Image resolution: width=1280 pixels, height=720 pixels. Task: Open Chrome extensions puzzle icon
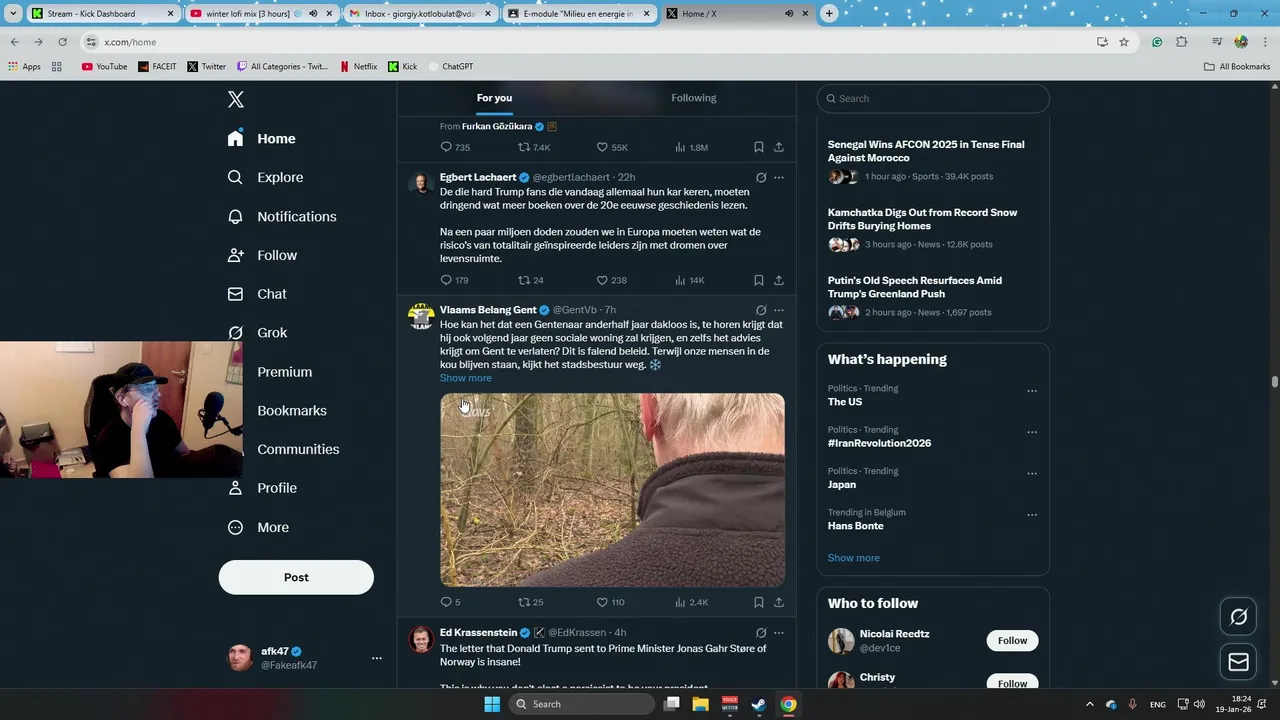coord(1182,42)
